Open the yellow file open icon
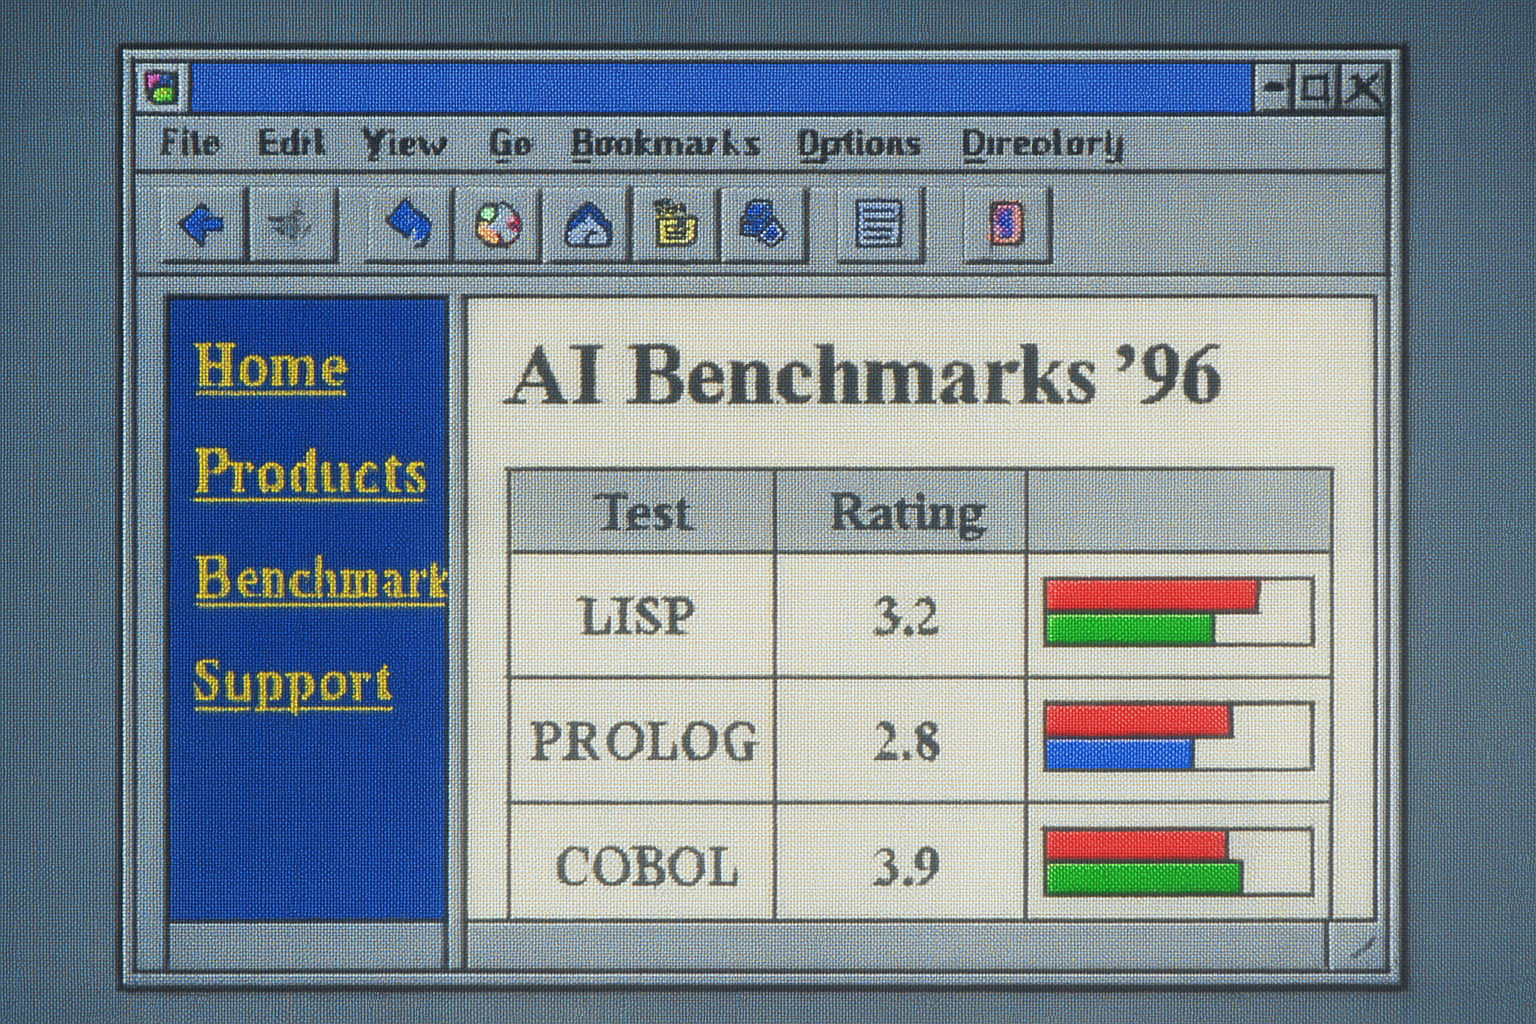The width and height of the screenshot is (1536, 1024). [x=674, y=225]
